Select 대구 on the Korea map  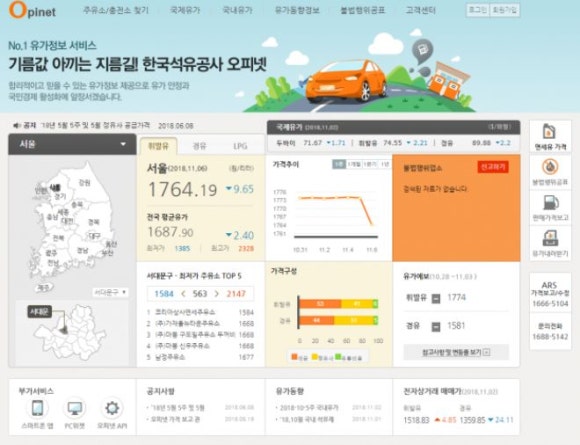click(x=95, y=236)
